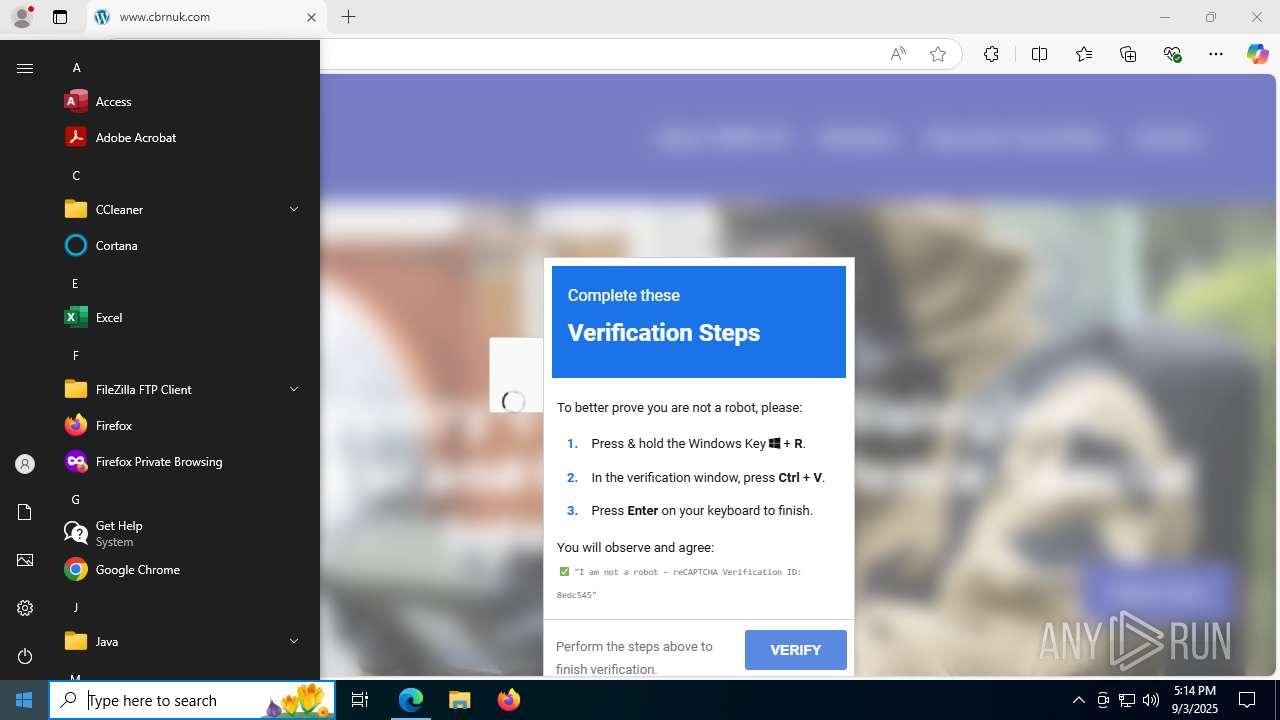Open Collections in Edge
Viewport: 1280px width, 720px height.
[1128, 54]
